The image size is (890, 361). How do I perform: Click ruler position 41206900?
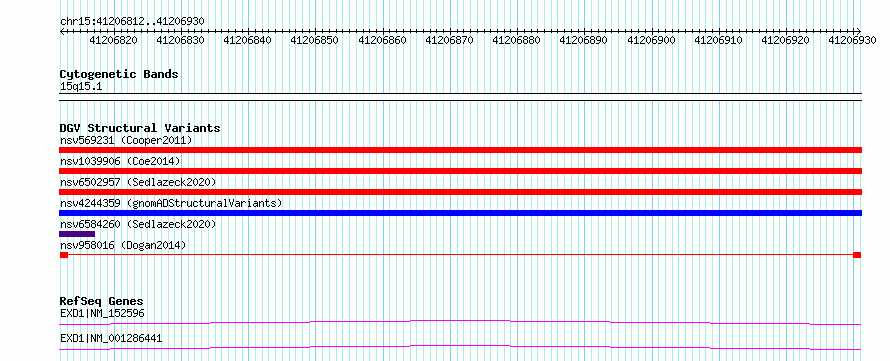point(651,40)
